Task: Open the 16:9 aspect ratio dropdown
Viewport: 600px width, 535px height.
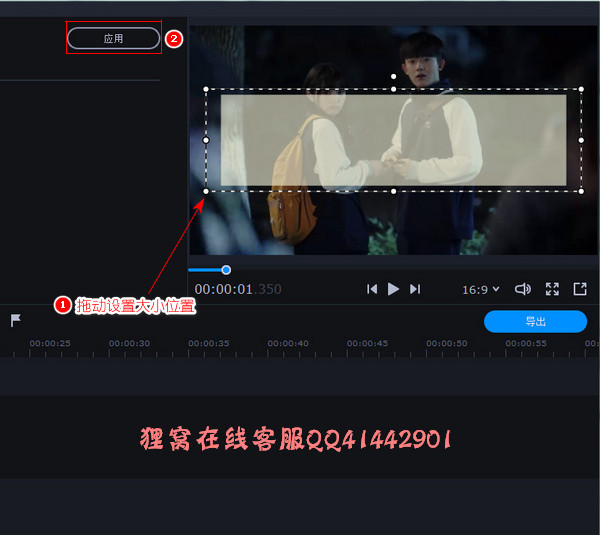Action: click(x=481, y=290)
